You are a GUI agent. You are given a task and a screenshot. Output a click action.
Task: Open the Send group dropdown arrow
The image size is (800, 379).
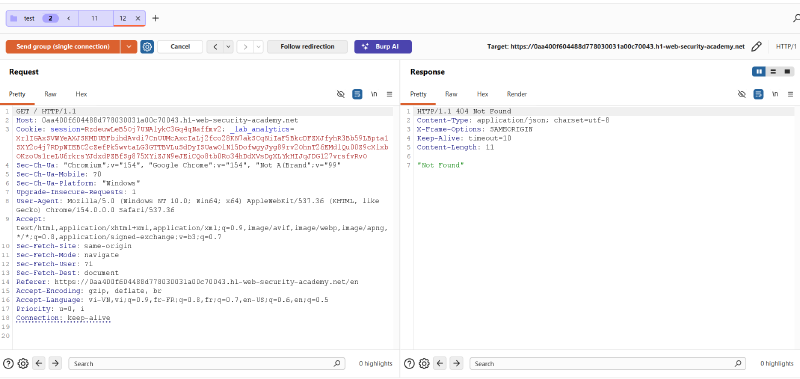tap(129, 47)
